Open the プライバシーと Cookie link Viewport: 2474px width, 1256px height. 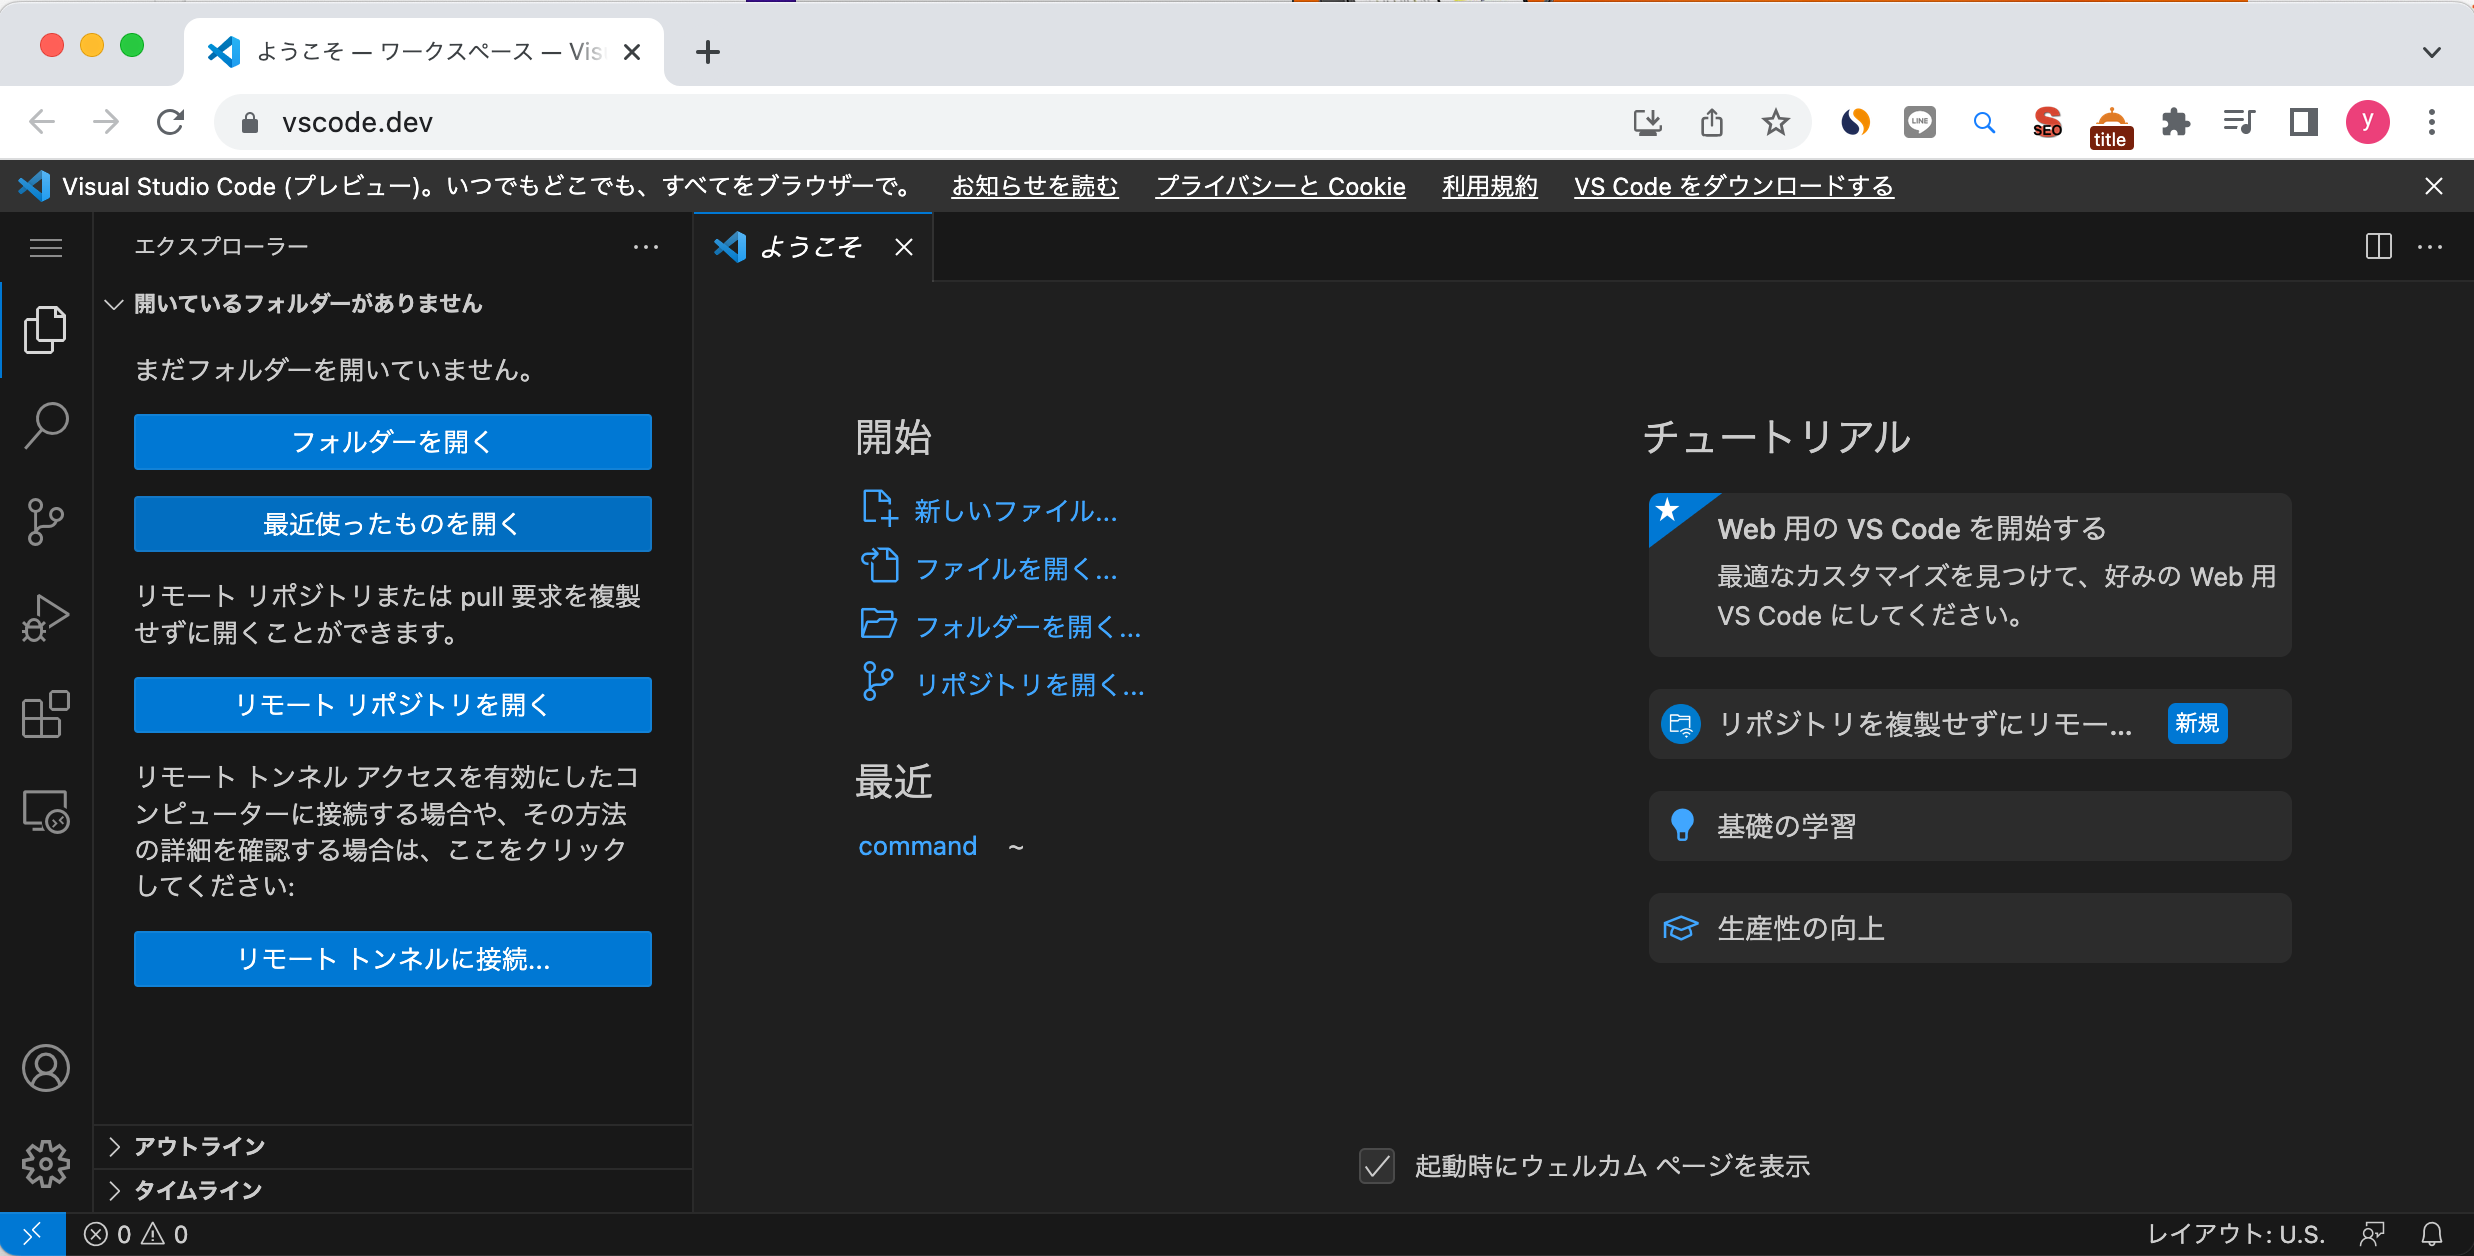point(1281,186)
